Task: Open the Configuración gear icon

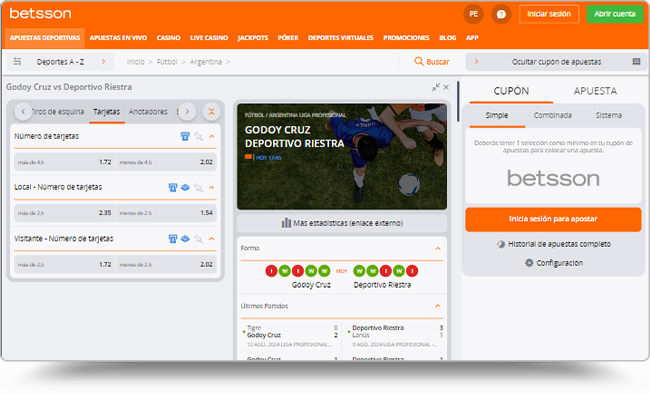Action: (x=529, y=263)
